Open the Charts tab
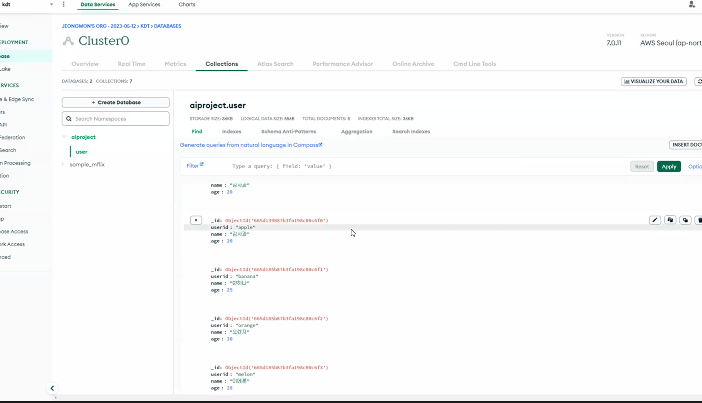 [187, 4]
